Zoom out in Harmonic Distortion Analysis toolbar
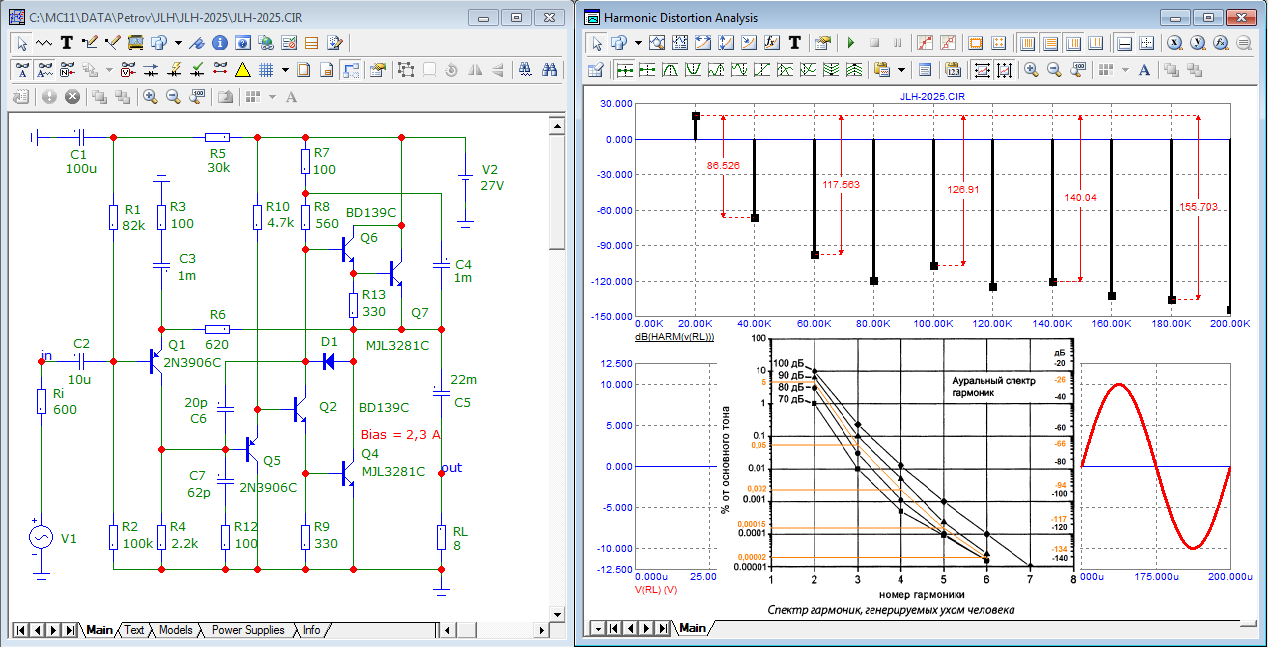Image resolution: width=1268 pixels, height=647 pixels. 1054,70
